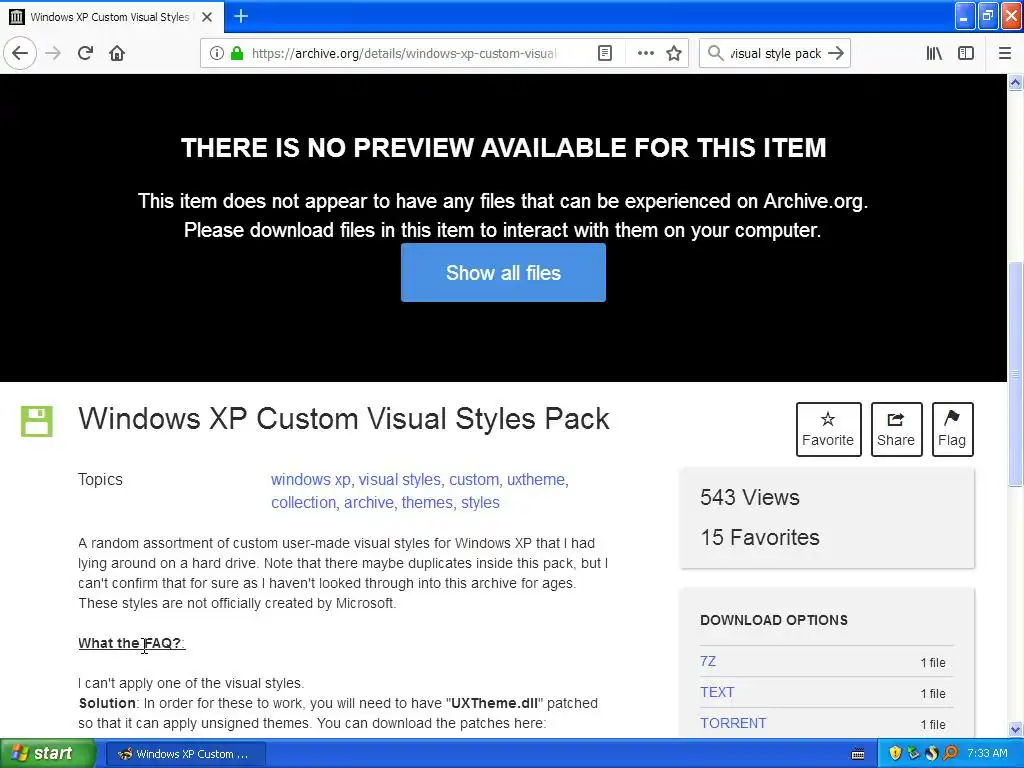
Task: Click the green secure connection padlock
Action: pyautogui.click(x=237, y=54)
